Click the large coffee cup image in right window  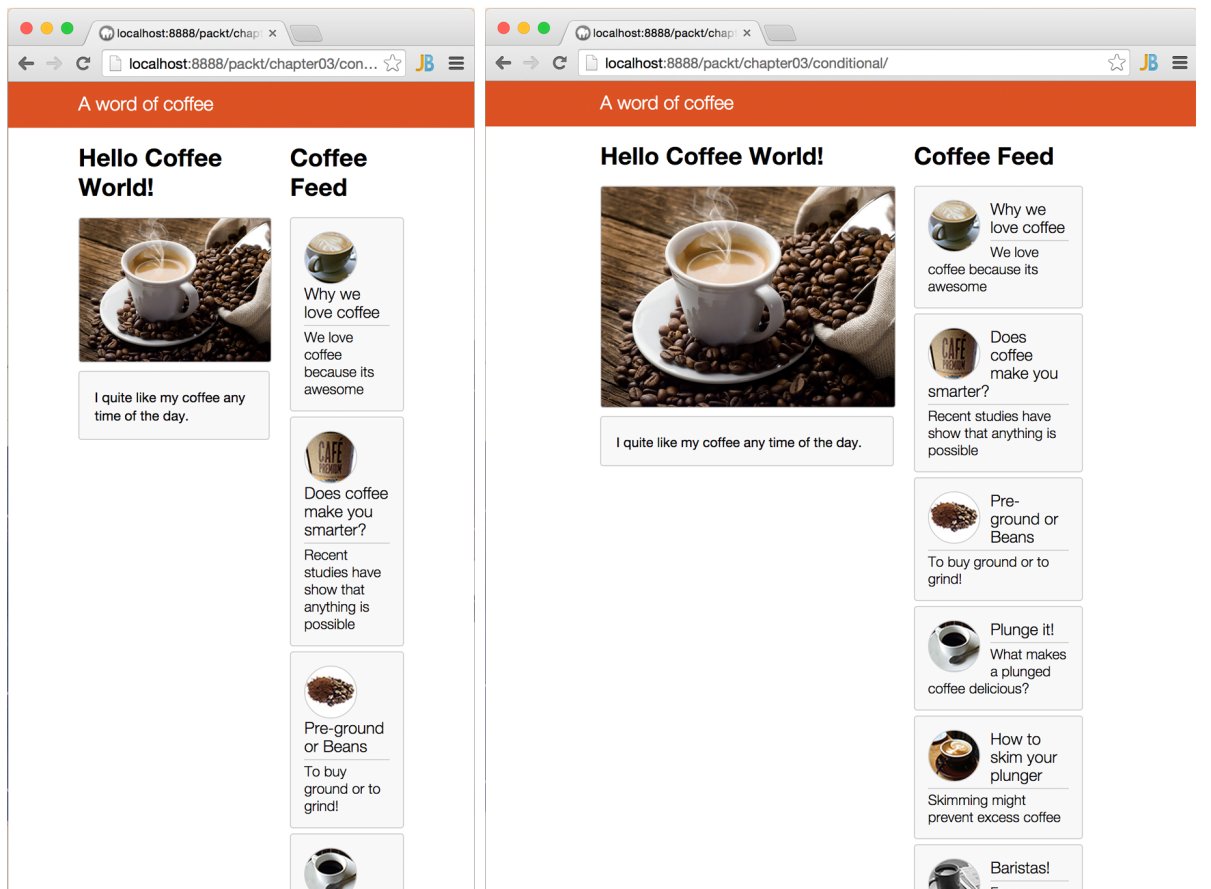pos(748,296)
